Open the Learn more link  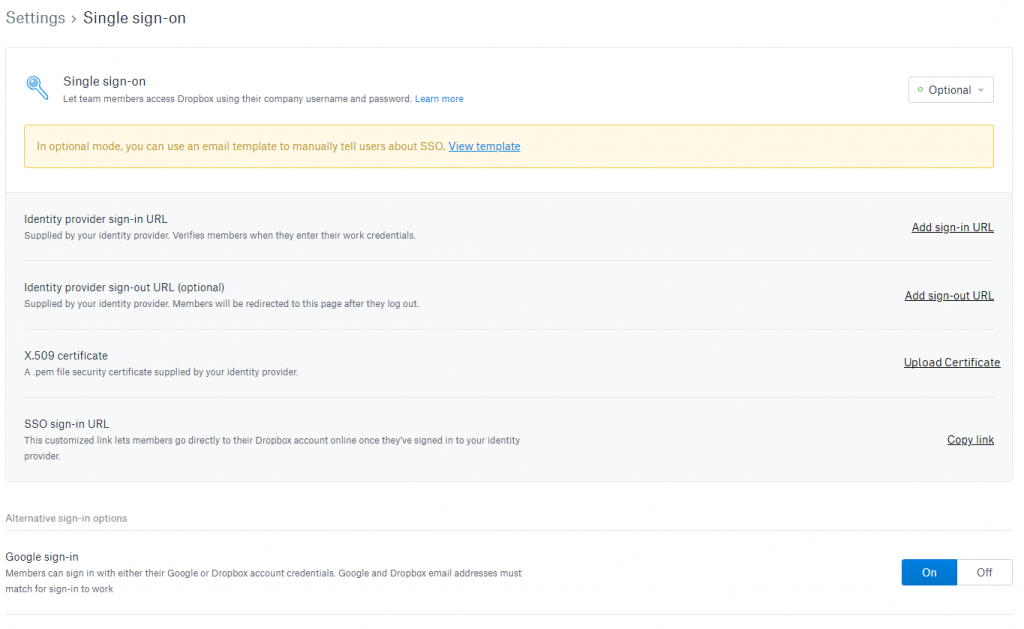pyautogui.click(x=439, y=99)
